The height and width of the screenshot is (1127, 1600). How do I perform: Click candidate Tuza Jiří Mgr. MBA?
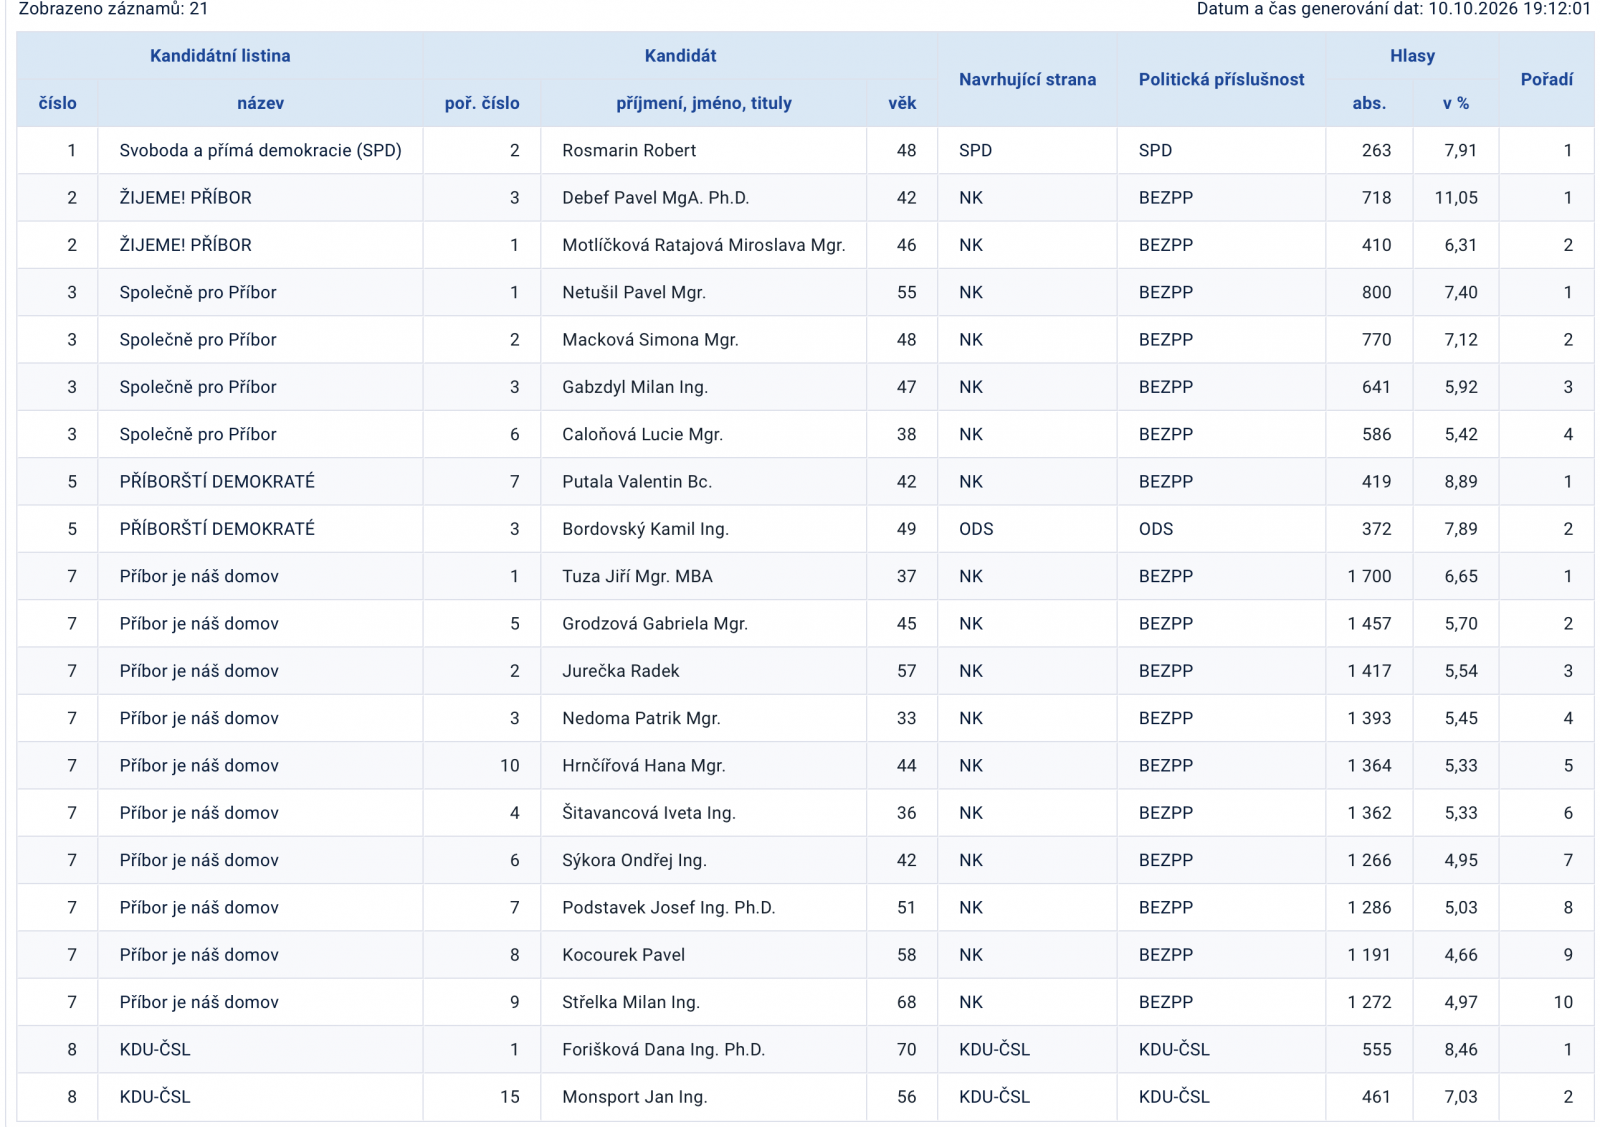tap(637, 576)
